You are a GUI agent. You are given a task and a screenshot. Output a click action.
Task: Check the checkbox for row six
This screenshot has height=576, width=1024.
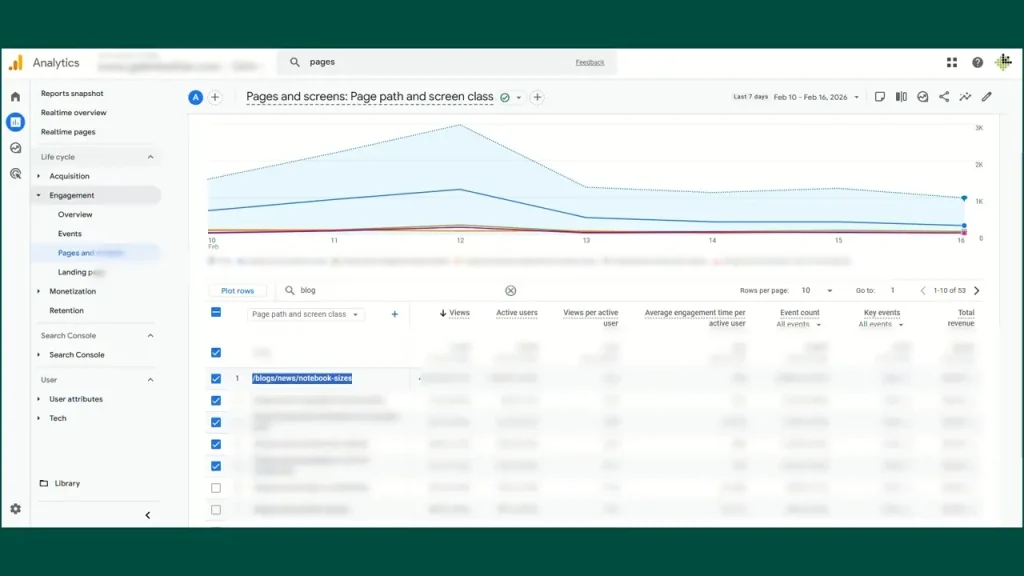215,488
